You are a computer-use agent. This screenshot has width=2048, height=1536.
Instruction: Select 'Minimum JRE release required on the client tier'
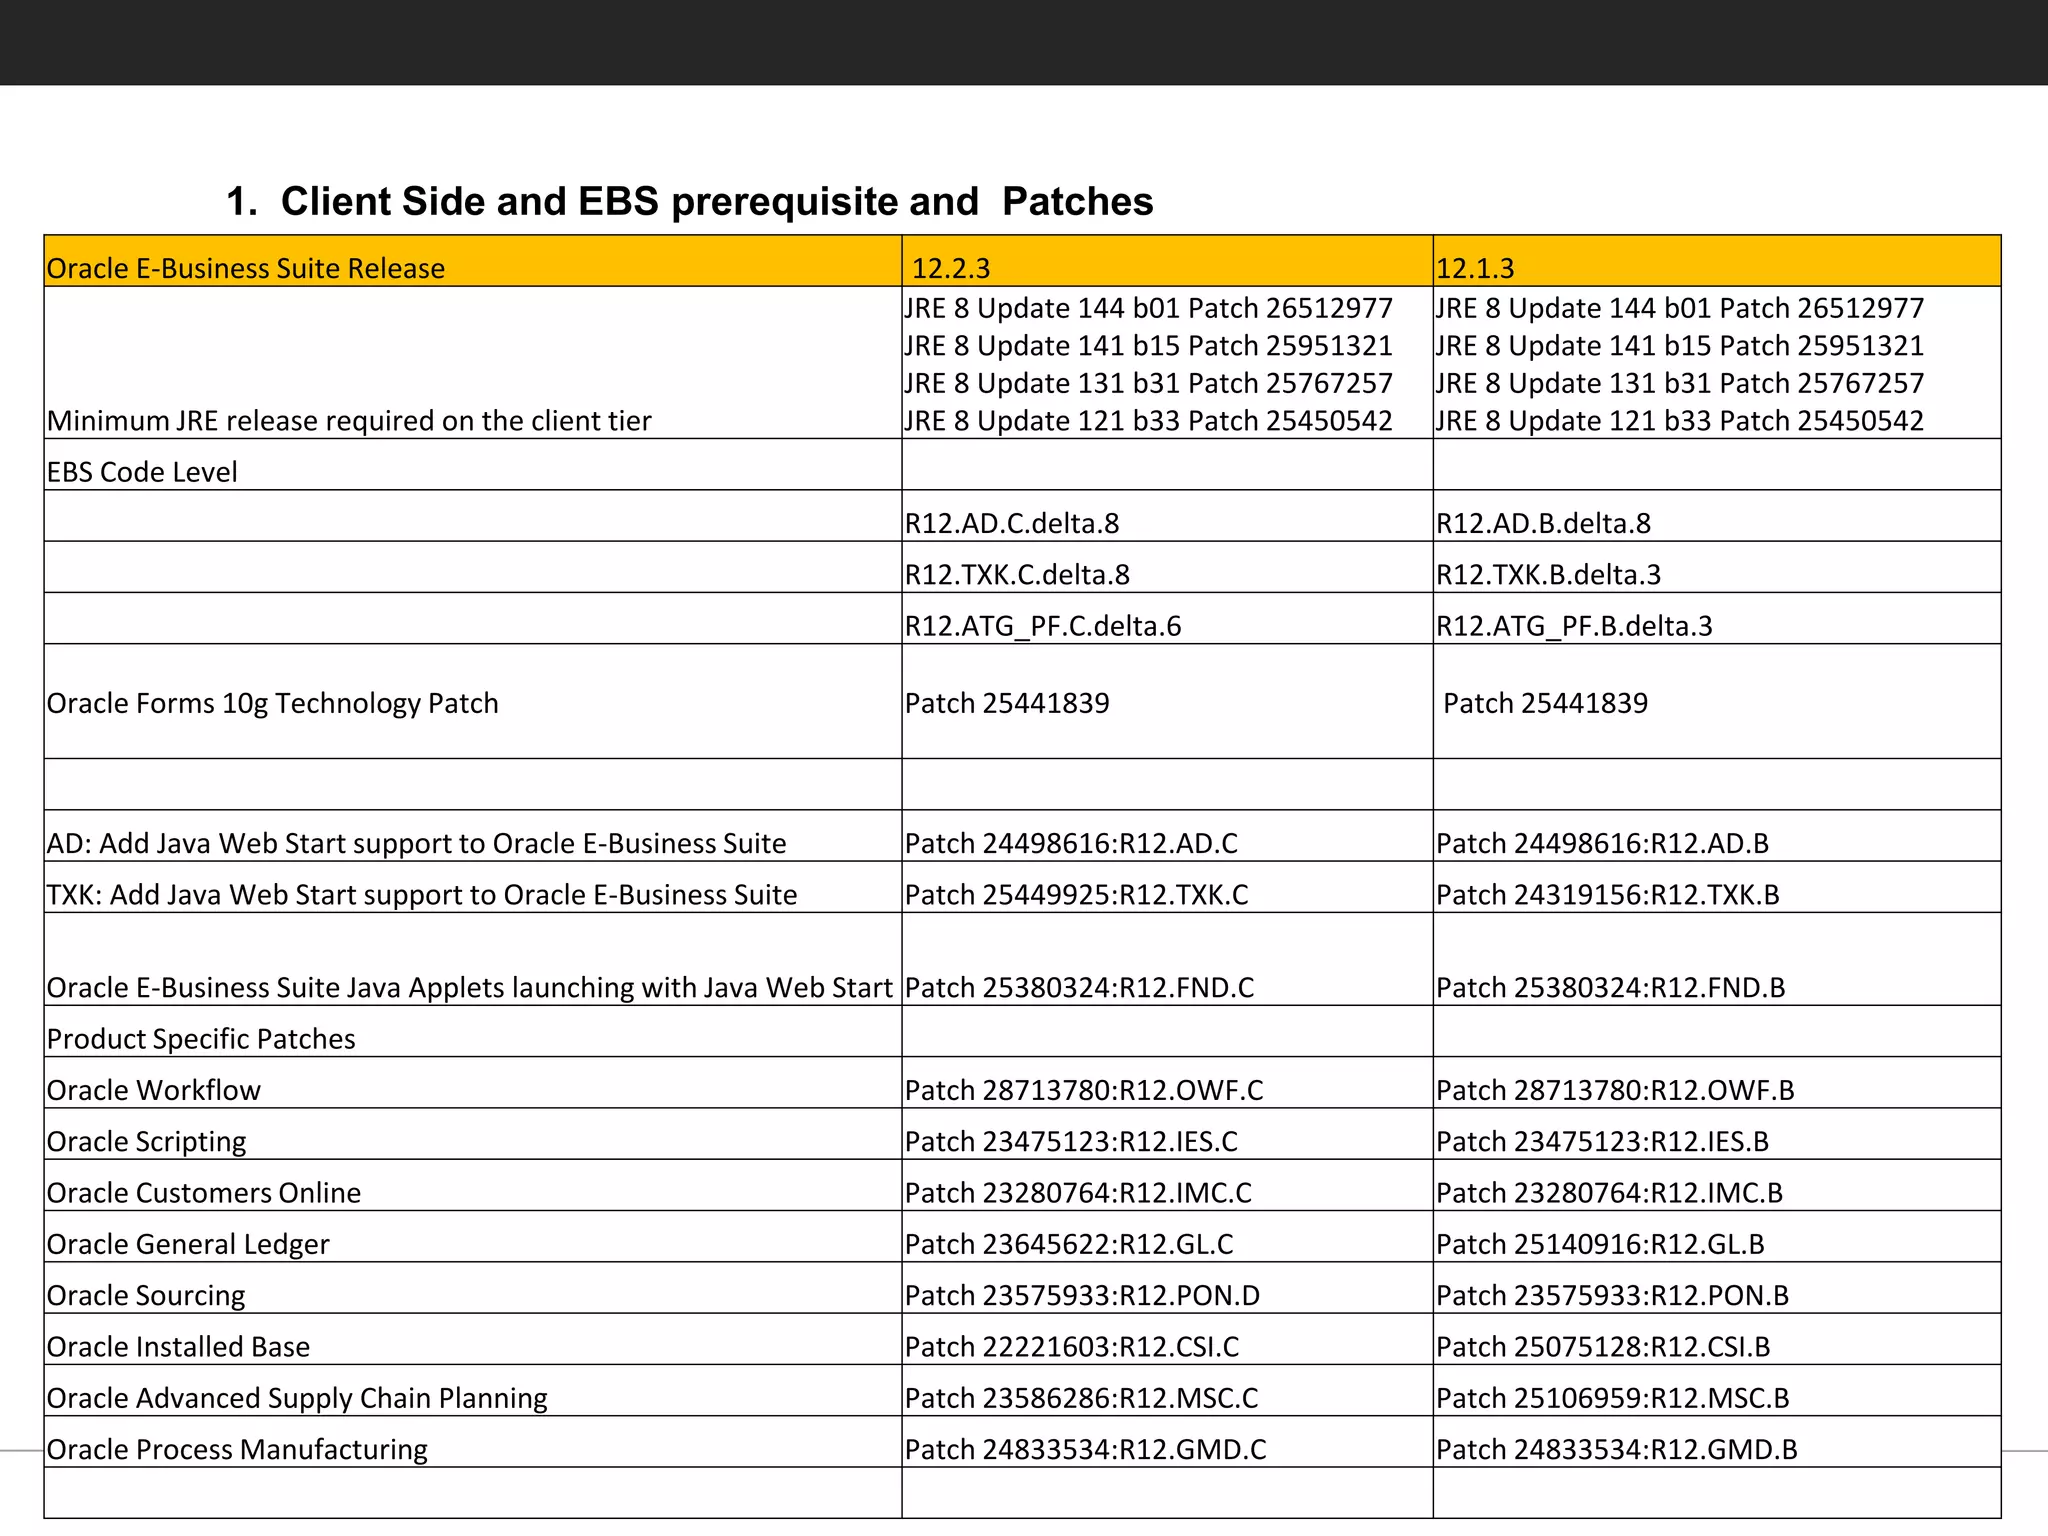(349, 421)
